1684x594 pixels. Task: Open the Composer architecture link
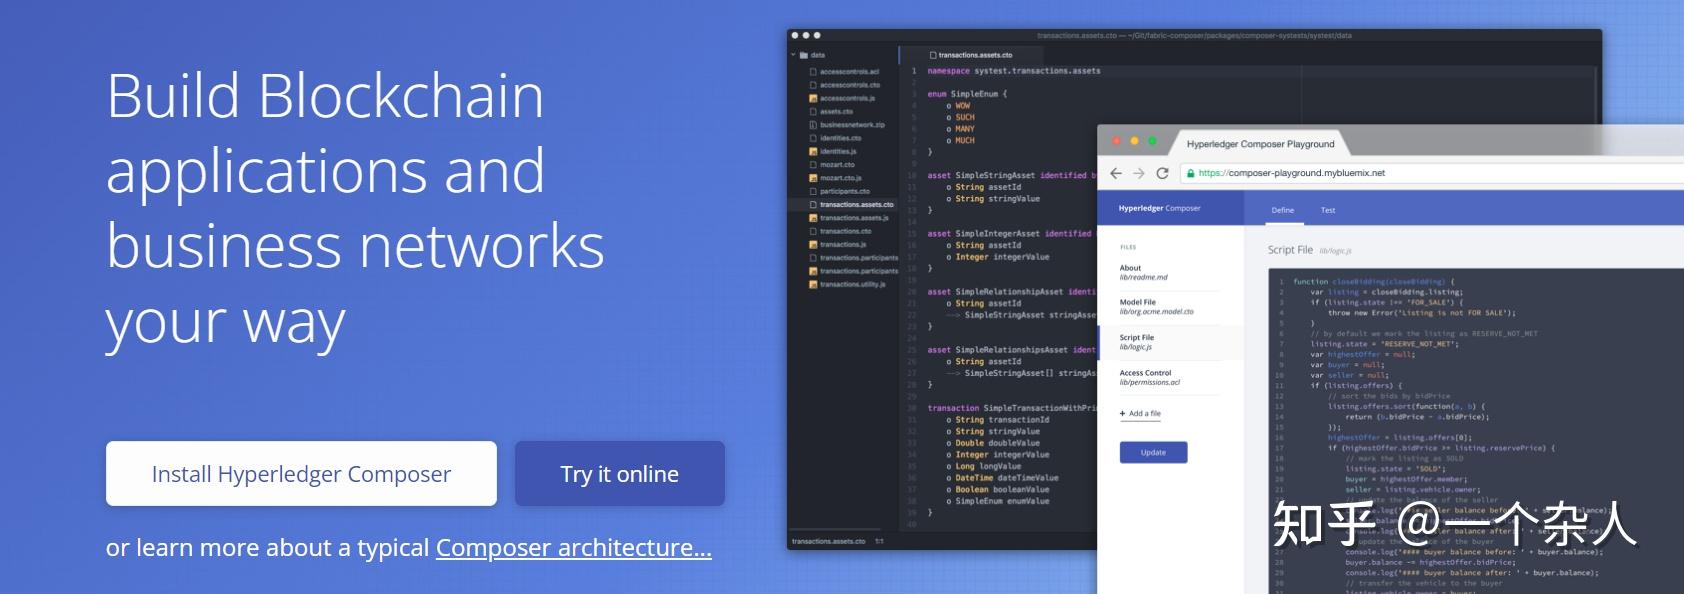coord(574,548)
